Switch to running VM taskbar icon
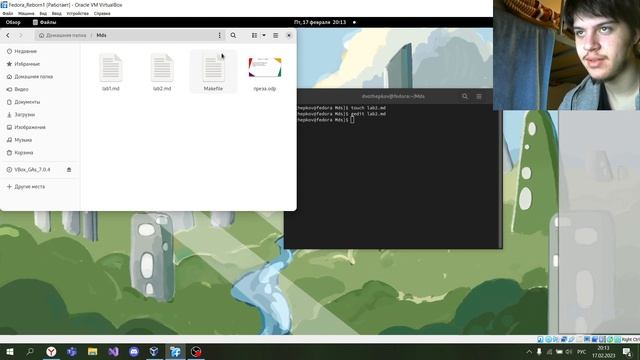 coord(175,351)
